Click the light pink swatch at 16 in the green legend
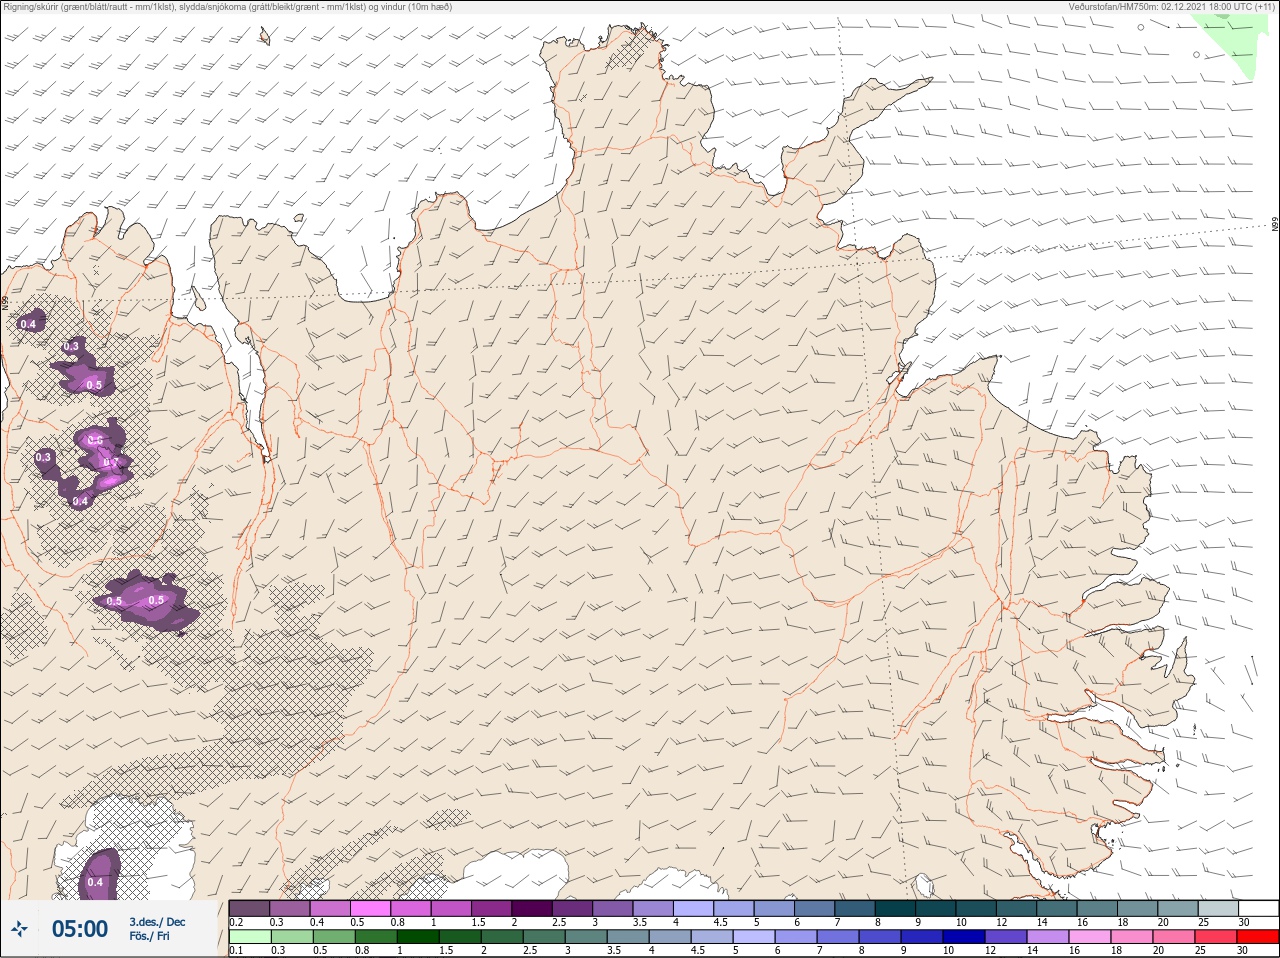 1090,937
